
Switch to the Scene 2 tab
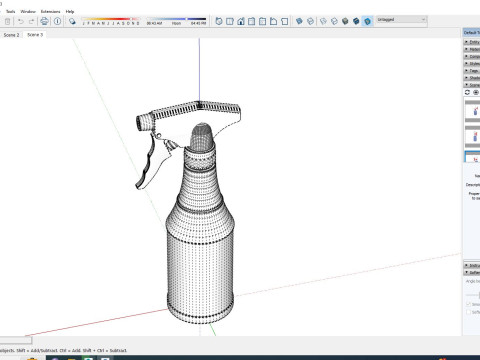point(11,35)
